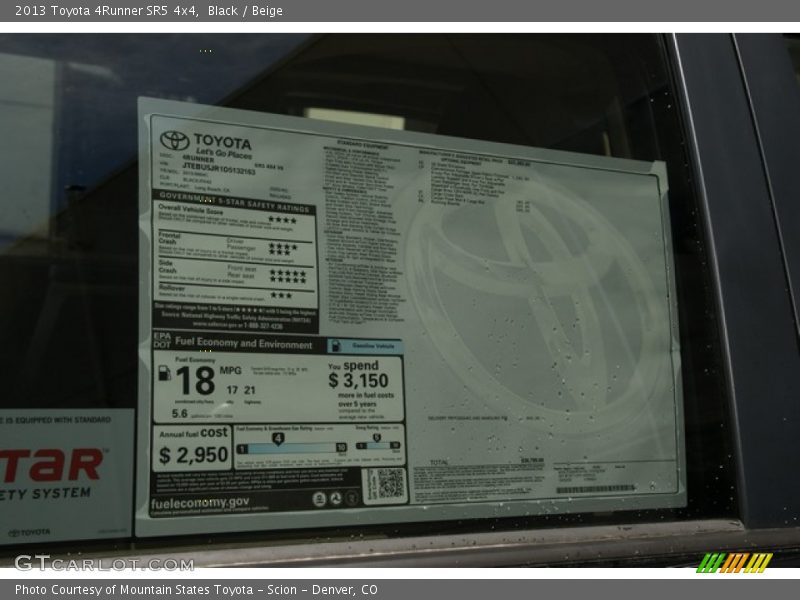Image resolution: width=800 pixels, height=600 pixels.
Task: Click the first round agency seal next to fueleconomy.gov
Action: (x=319, y=499)
